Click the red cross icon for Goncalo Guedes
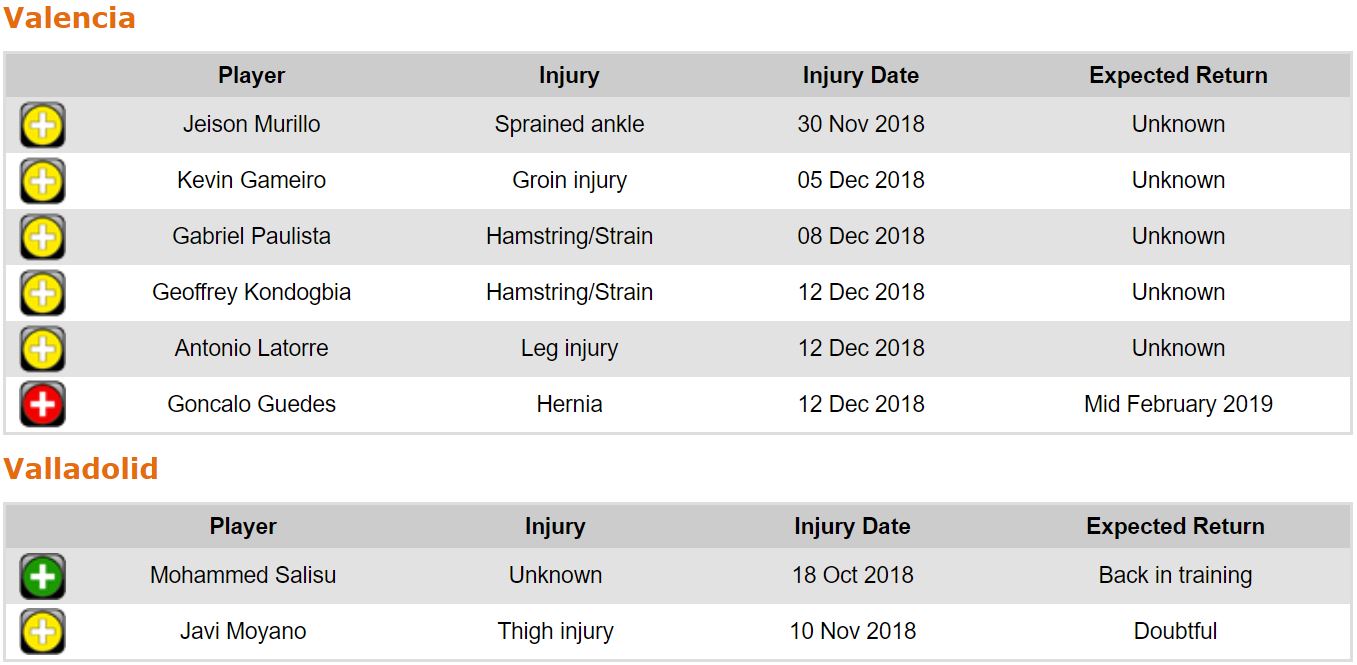The image size is (1357, 665). click(x=42, y=405)
